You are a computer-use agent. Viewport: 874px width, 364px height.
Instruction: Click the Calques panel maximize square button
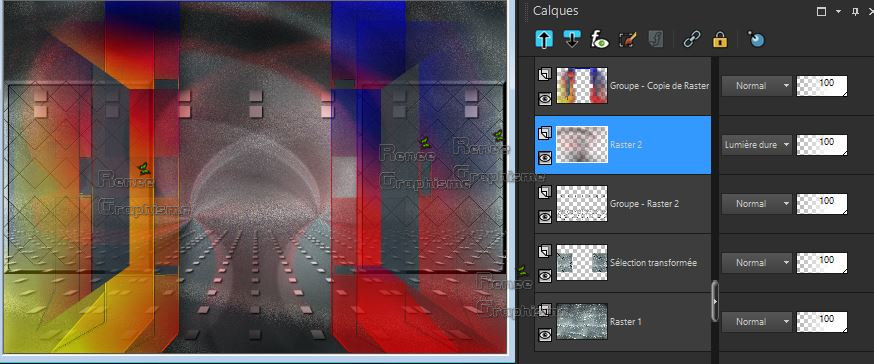click(x=821, y=12)
